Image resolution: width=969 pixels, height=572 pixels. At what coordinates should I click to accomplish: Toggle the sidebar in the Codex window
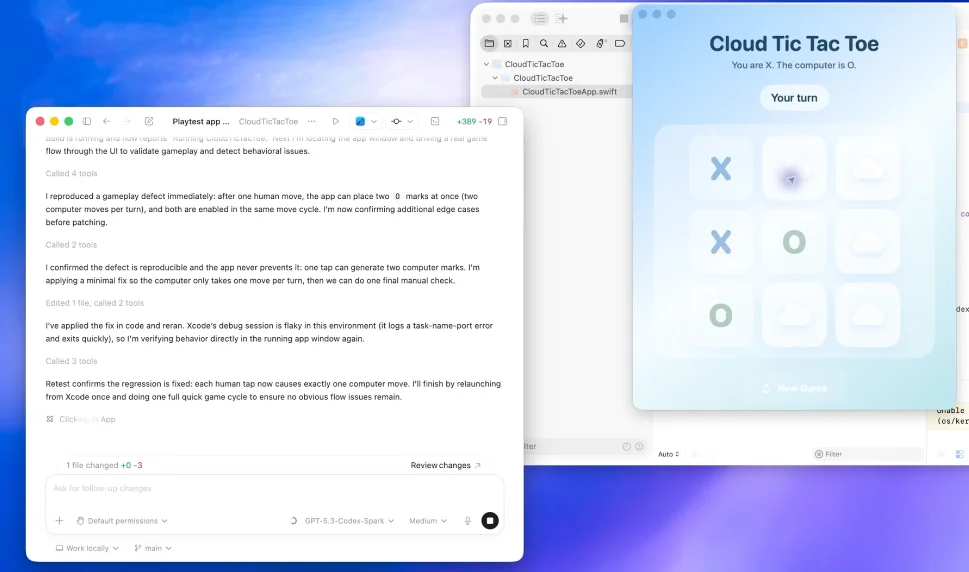click(x=87, y=121)
